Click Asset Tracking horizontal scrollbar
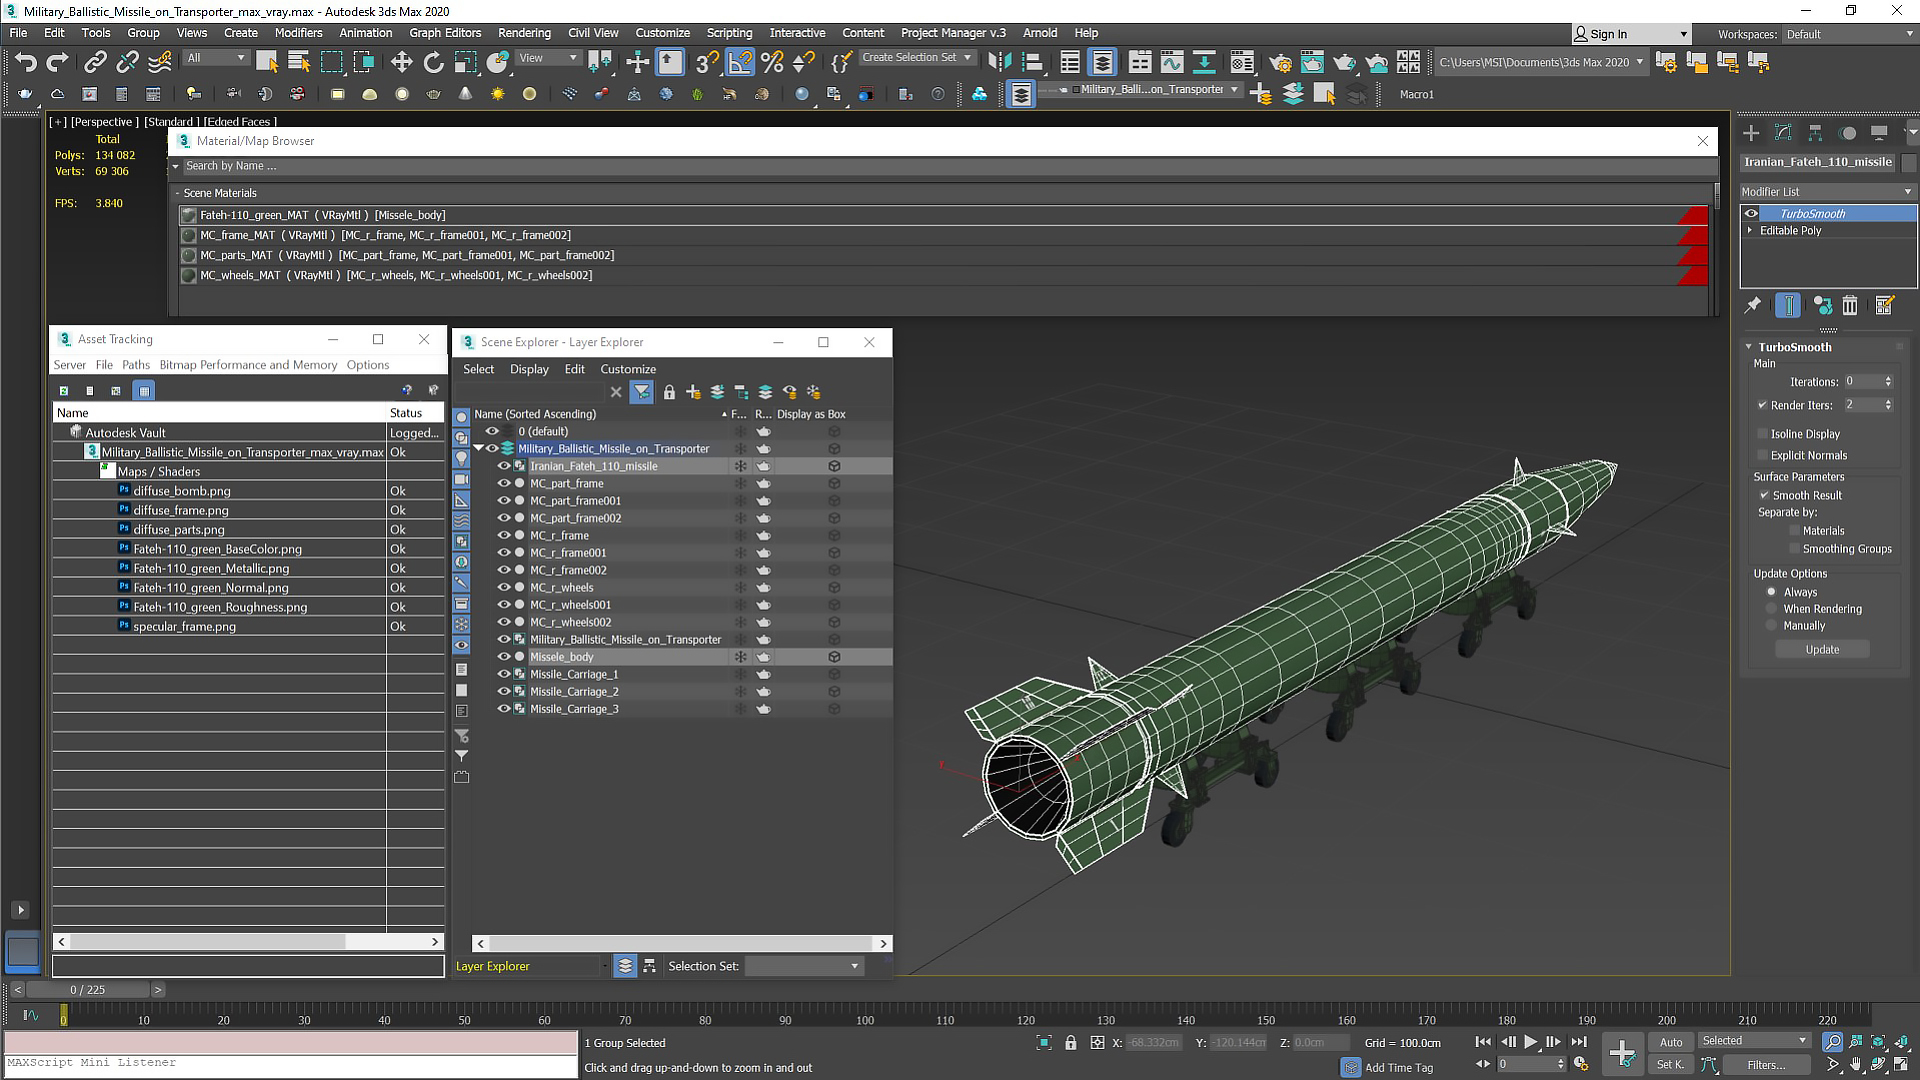The width and height of the screenshot is (1920, 1080). 248,942
